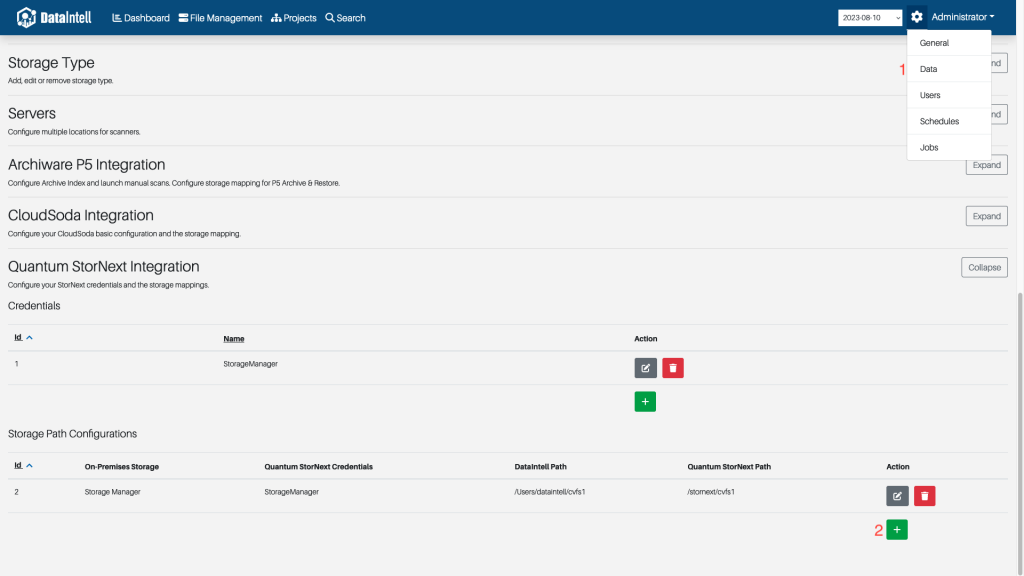This screenshot has width=1024, height=576.
Task: Delete the Storage Manager path configuration
Action: 925,496
